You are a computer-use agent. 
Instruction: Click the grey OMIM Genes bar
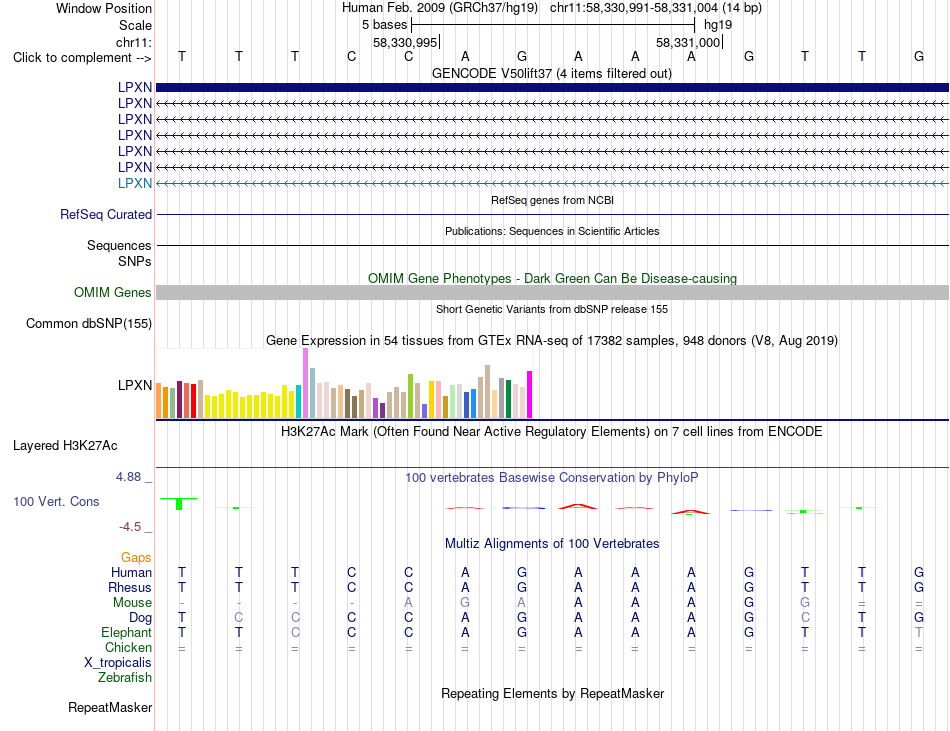click(x=552, y=293)
